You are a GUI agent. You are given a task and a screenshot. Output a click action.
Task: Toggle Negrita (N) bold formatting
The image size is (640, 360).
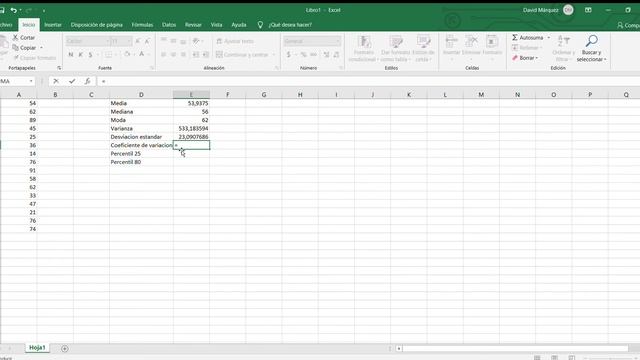tap(71, 54)
